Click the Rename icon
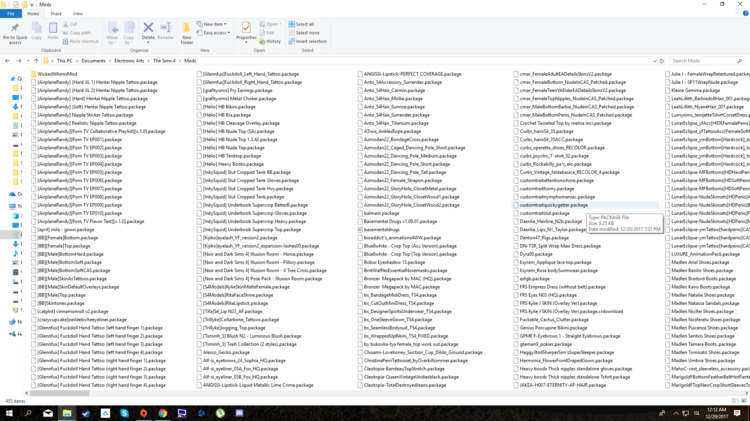 (165, 31)
